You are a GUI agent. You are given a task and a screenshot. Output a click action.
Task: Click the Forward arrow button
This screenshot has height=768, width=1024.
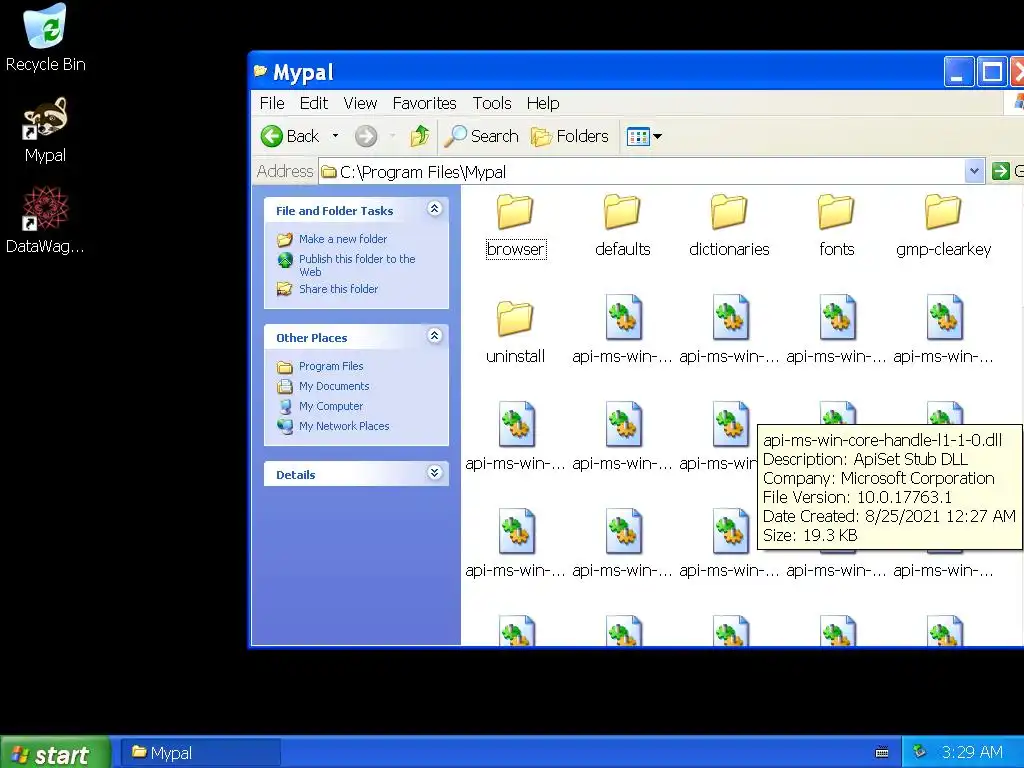point(366,136)
